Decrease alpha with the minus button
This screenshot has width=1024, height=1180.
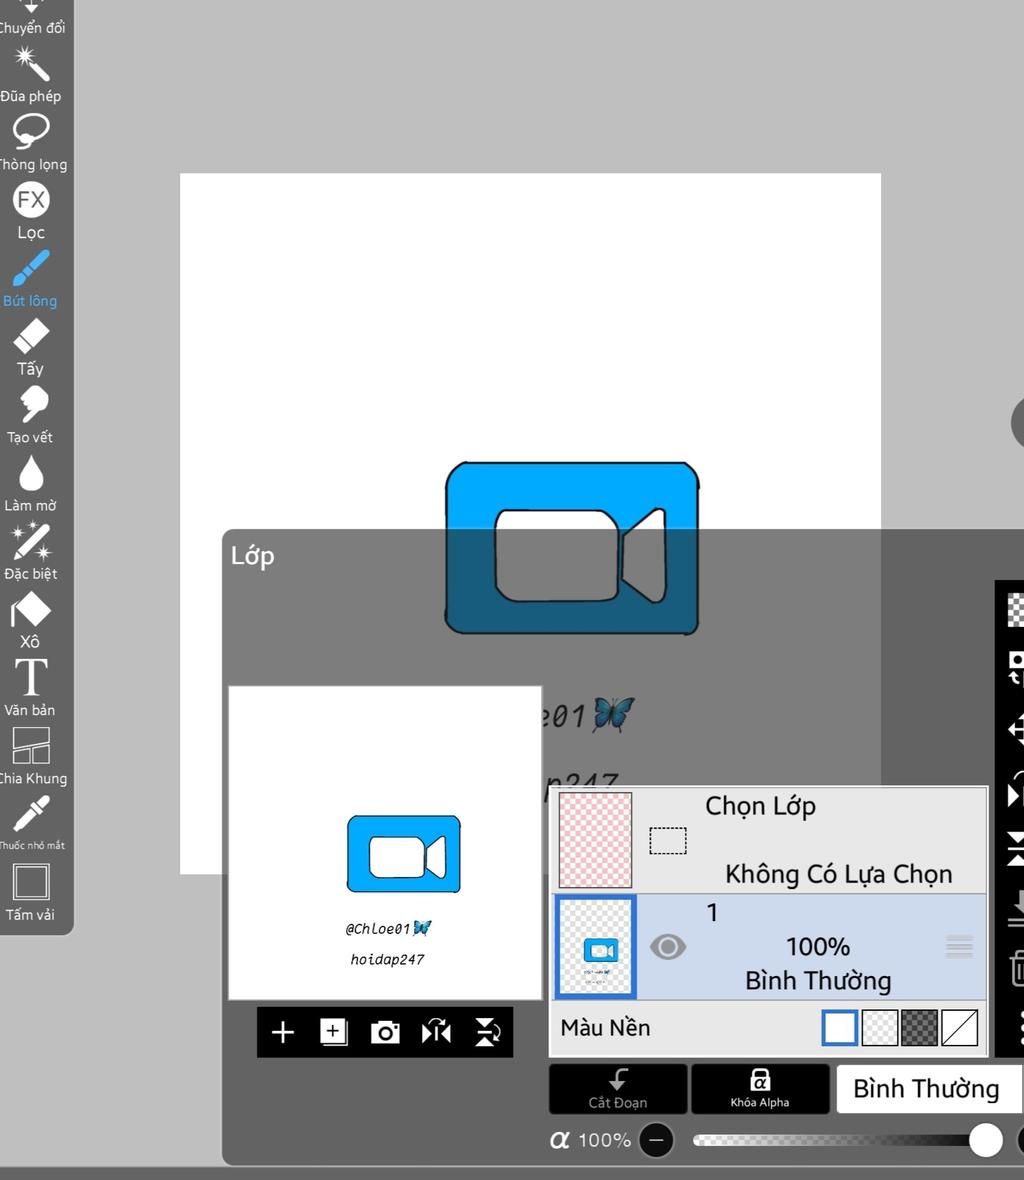pos(656,1140)
